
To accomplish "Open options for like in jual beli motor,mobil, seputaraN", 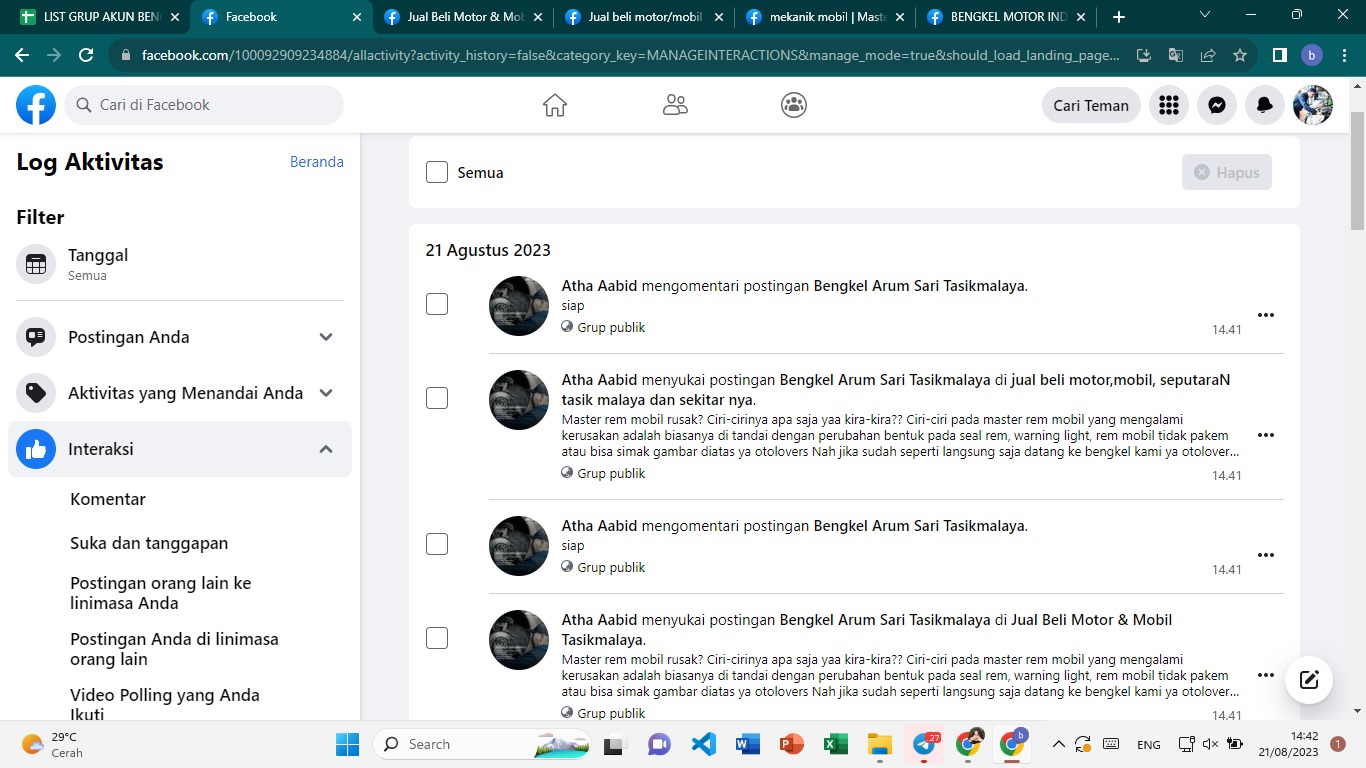I will click(1266, 435).
